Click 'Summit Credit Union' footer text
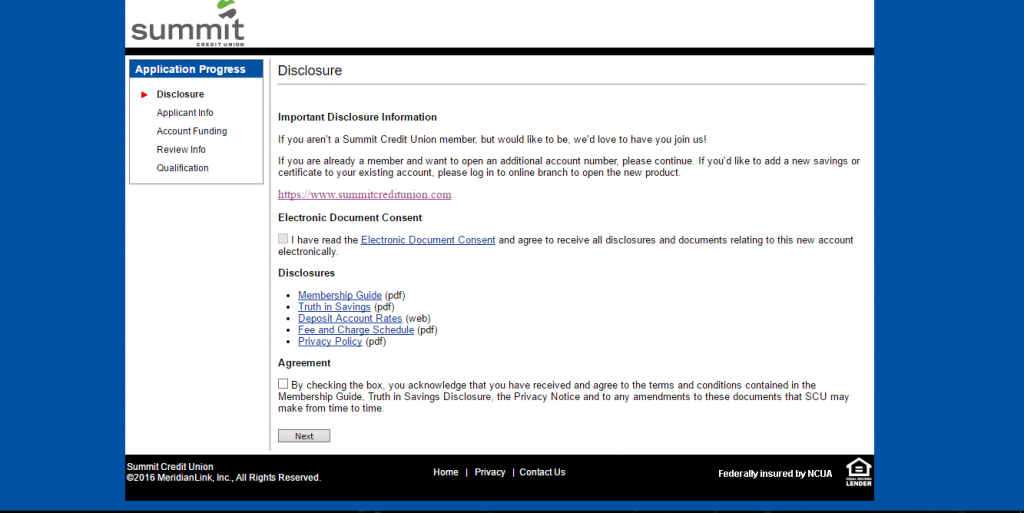 coord(170,467)
